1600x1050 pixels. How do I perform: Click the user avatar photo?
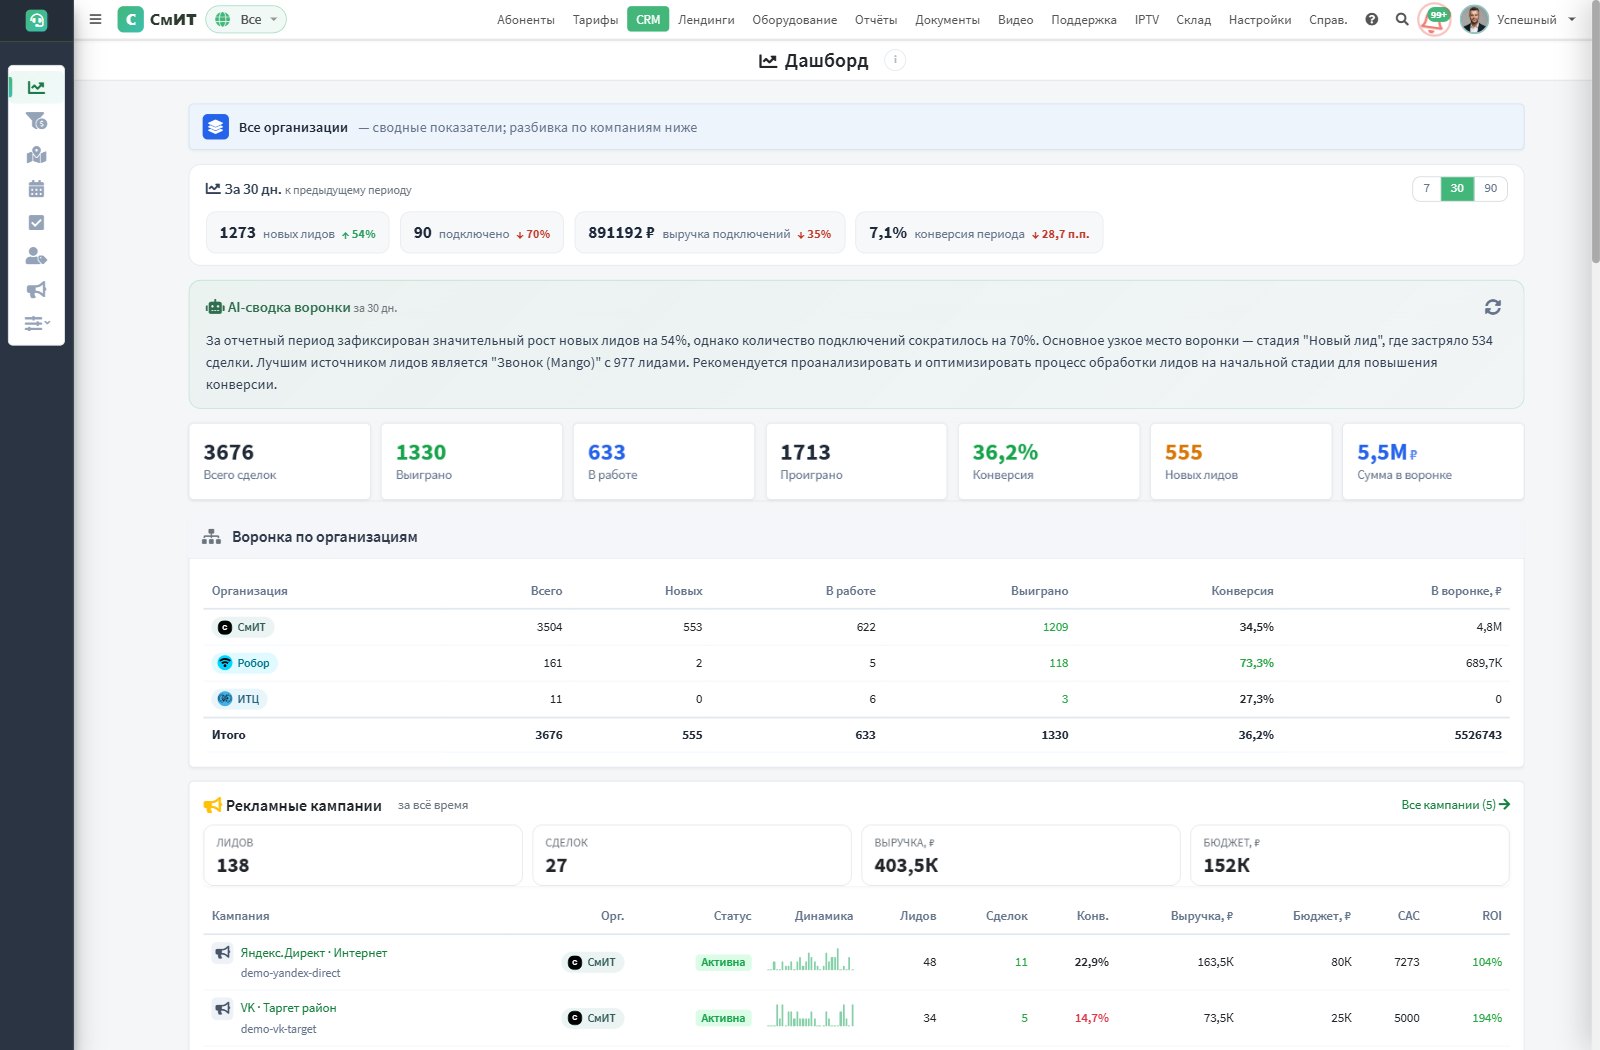(x=1474, y=19)
